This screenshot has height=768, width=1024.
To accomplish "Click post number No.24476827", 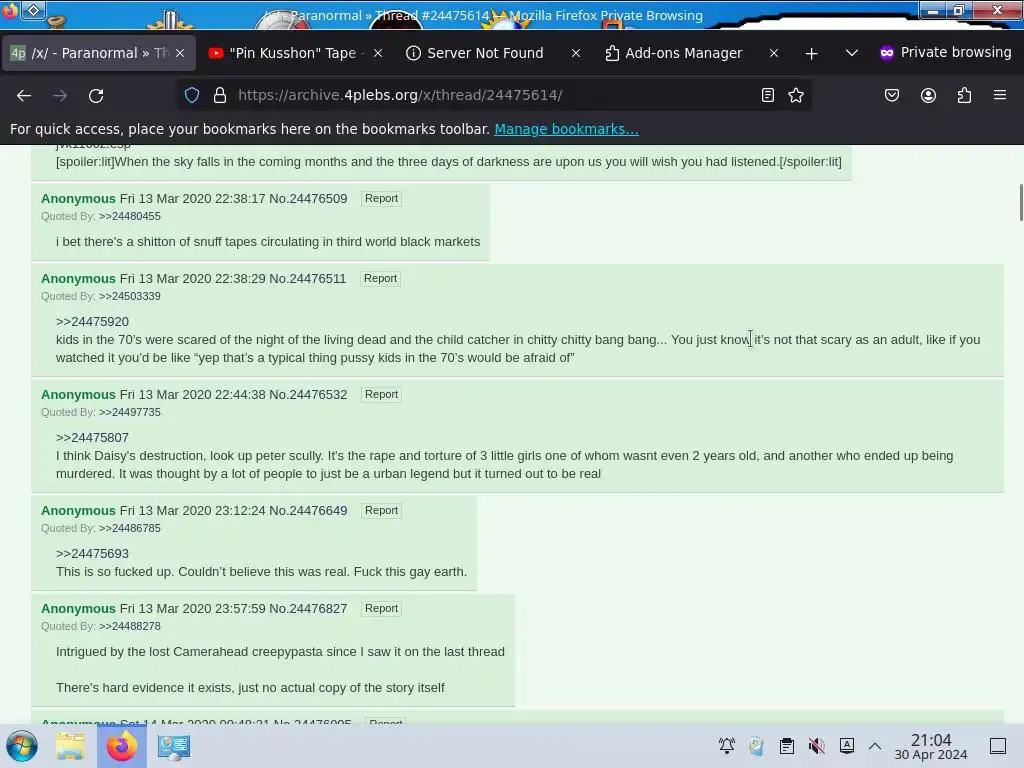I will (x=308, y=609).
